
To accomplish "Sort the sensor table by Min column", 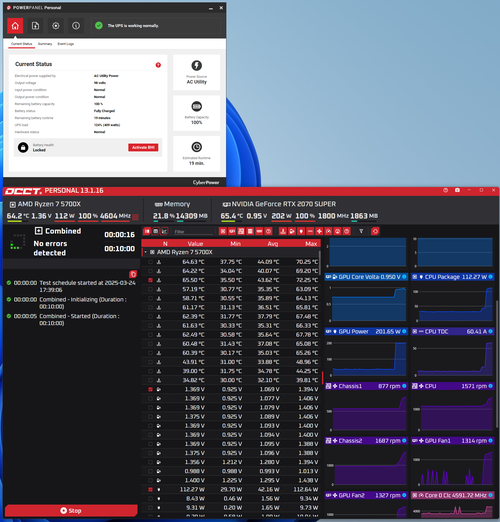I will (x=235, y=244).
